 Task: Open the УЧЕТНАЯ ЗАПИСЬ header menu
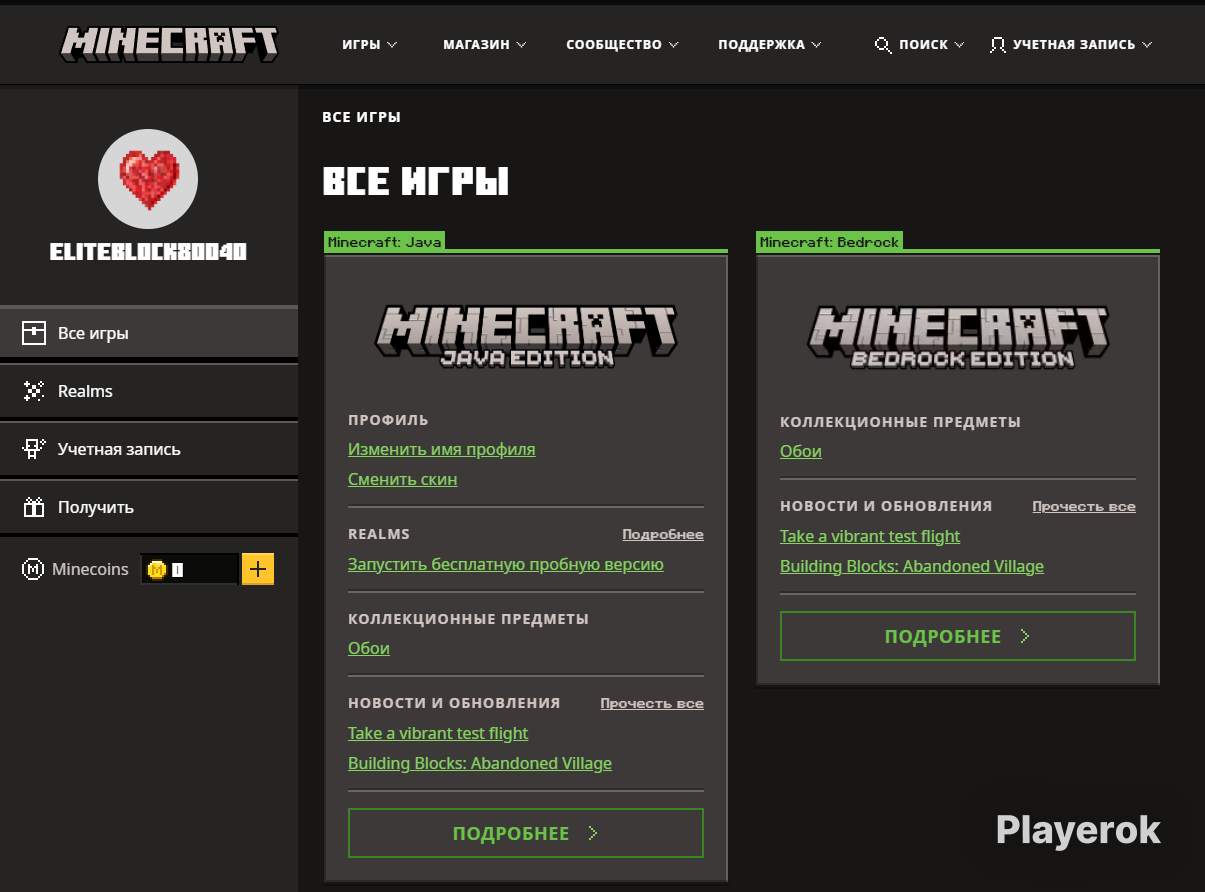[1070, 45]
